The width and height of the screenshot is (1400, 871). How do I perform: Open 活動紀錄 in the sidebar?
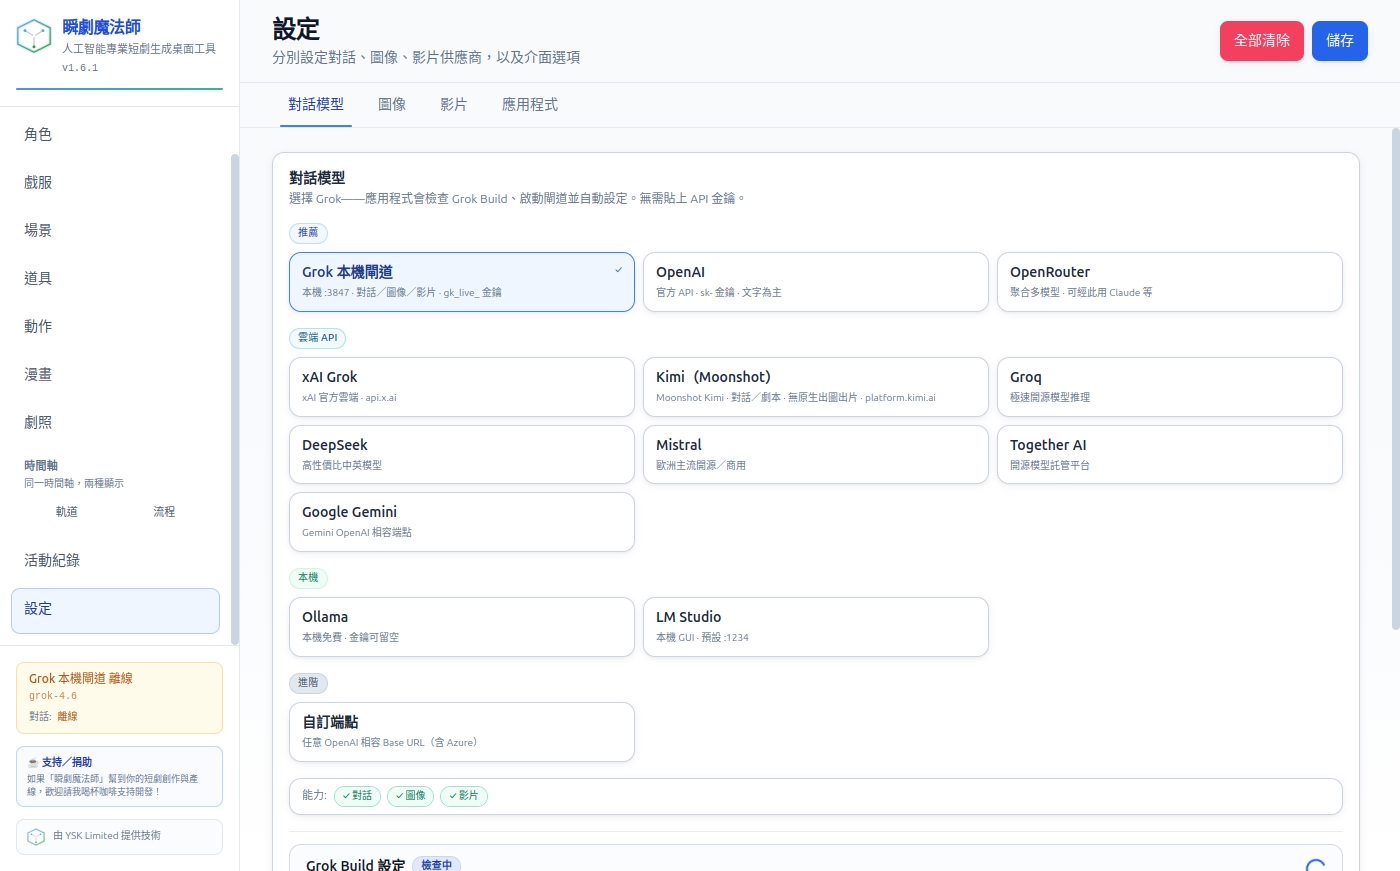click(115, 560)
